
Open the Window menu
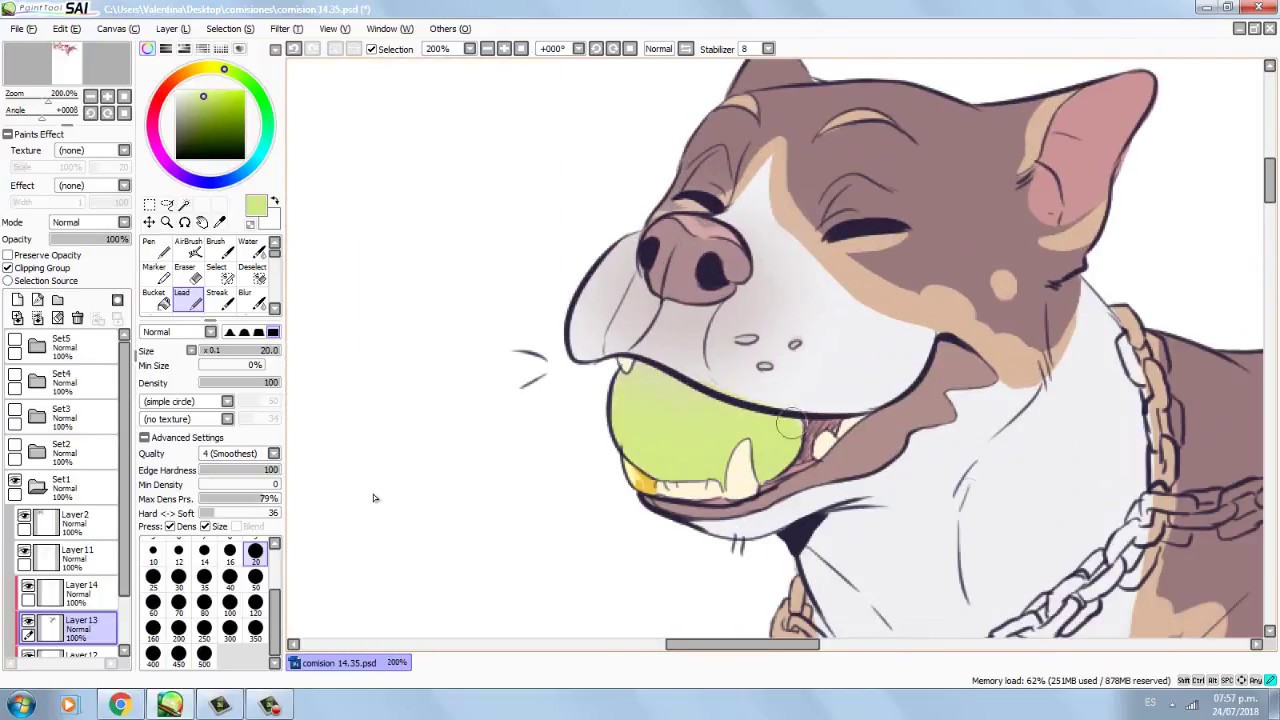389,29
